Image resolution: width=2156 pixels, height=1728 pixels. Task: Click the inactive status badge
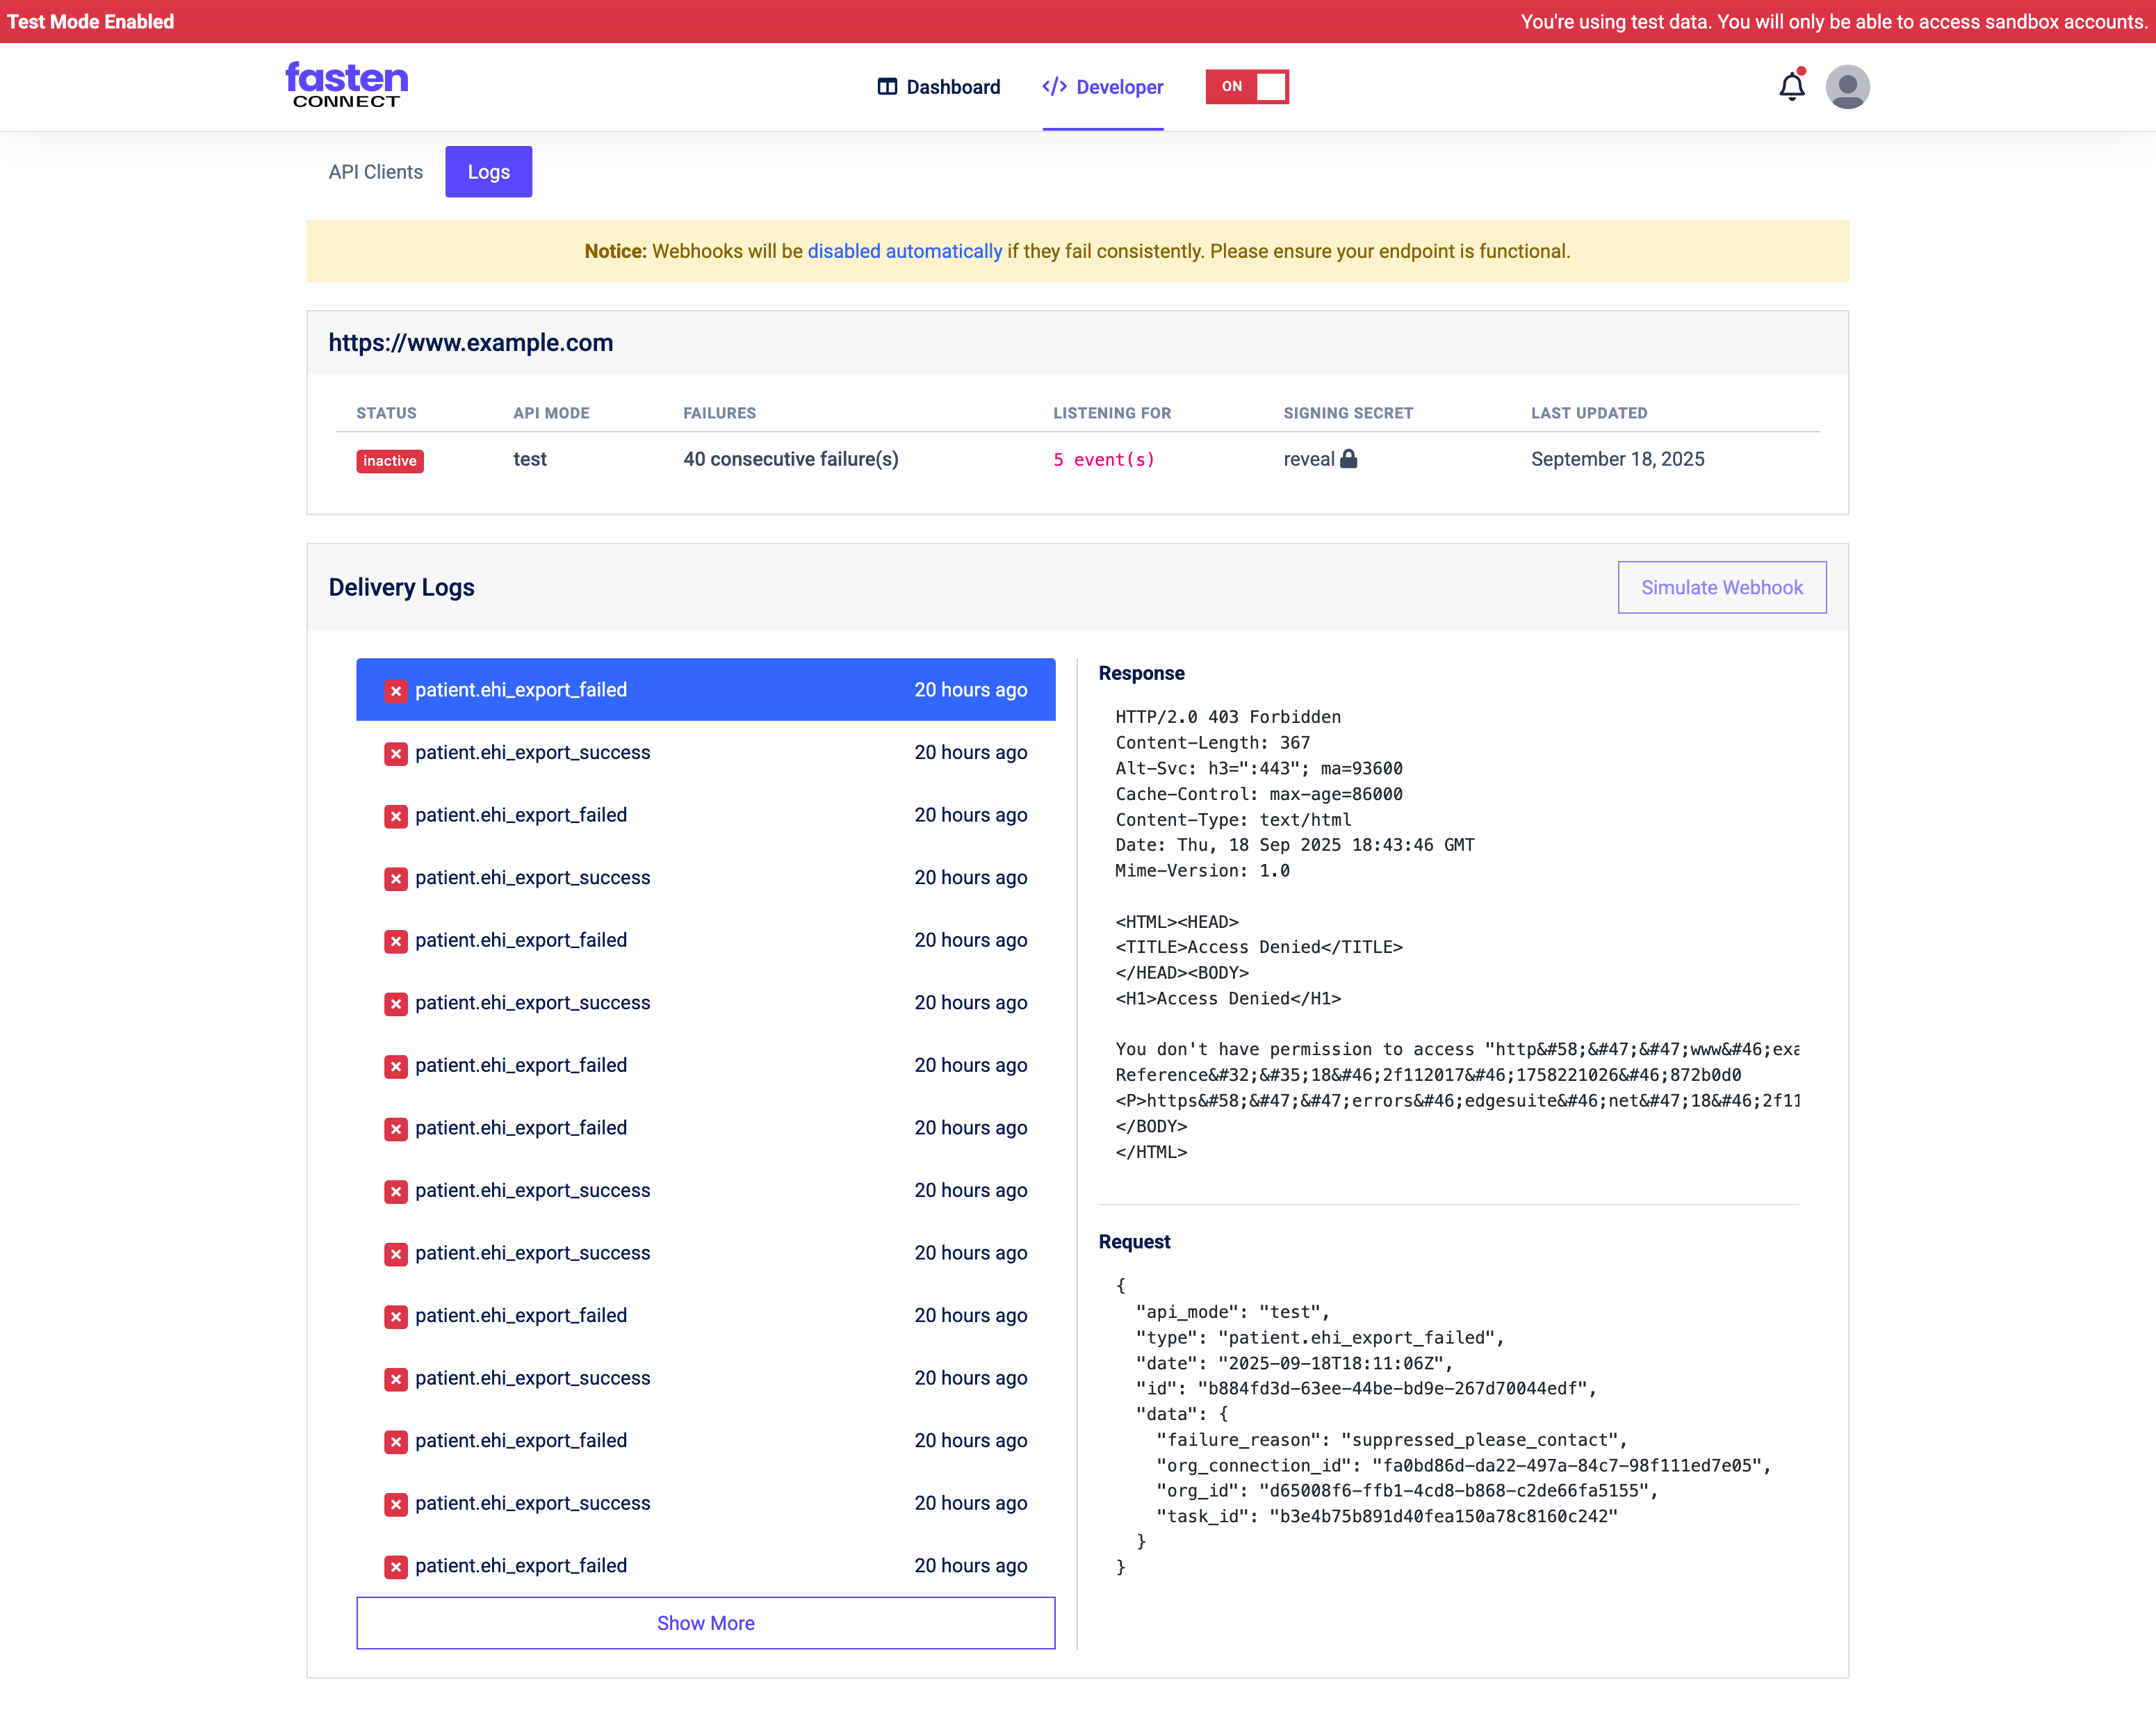389,461
